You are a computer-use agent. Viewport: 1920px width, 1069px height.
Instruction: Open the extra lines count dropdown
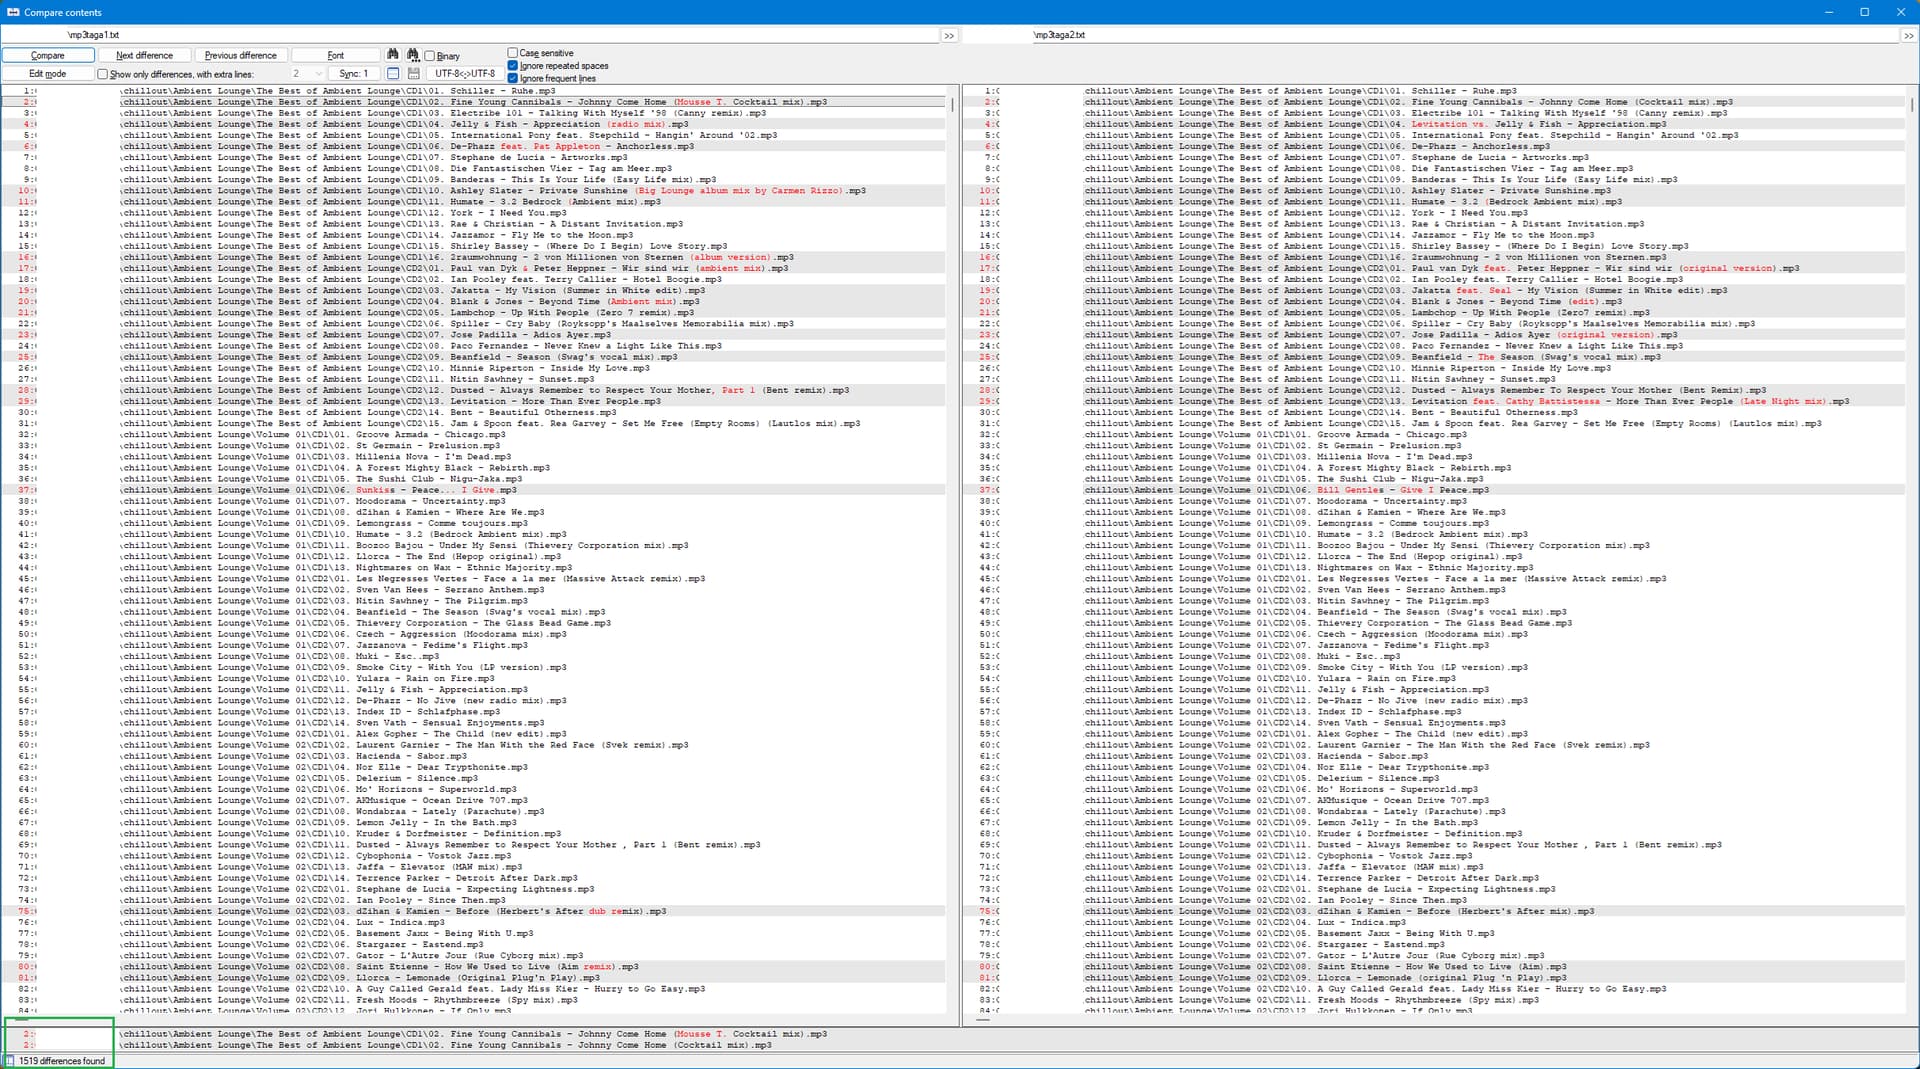(x=318, y=74)
